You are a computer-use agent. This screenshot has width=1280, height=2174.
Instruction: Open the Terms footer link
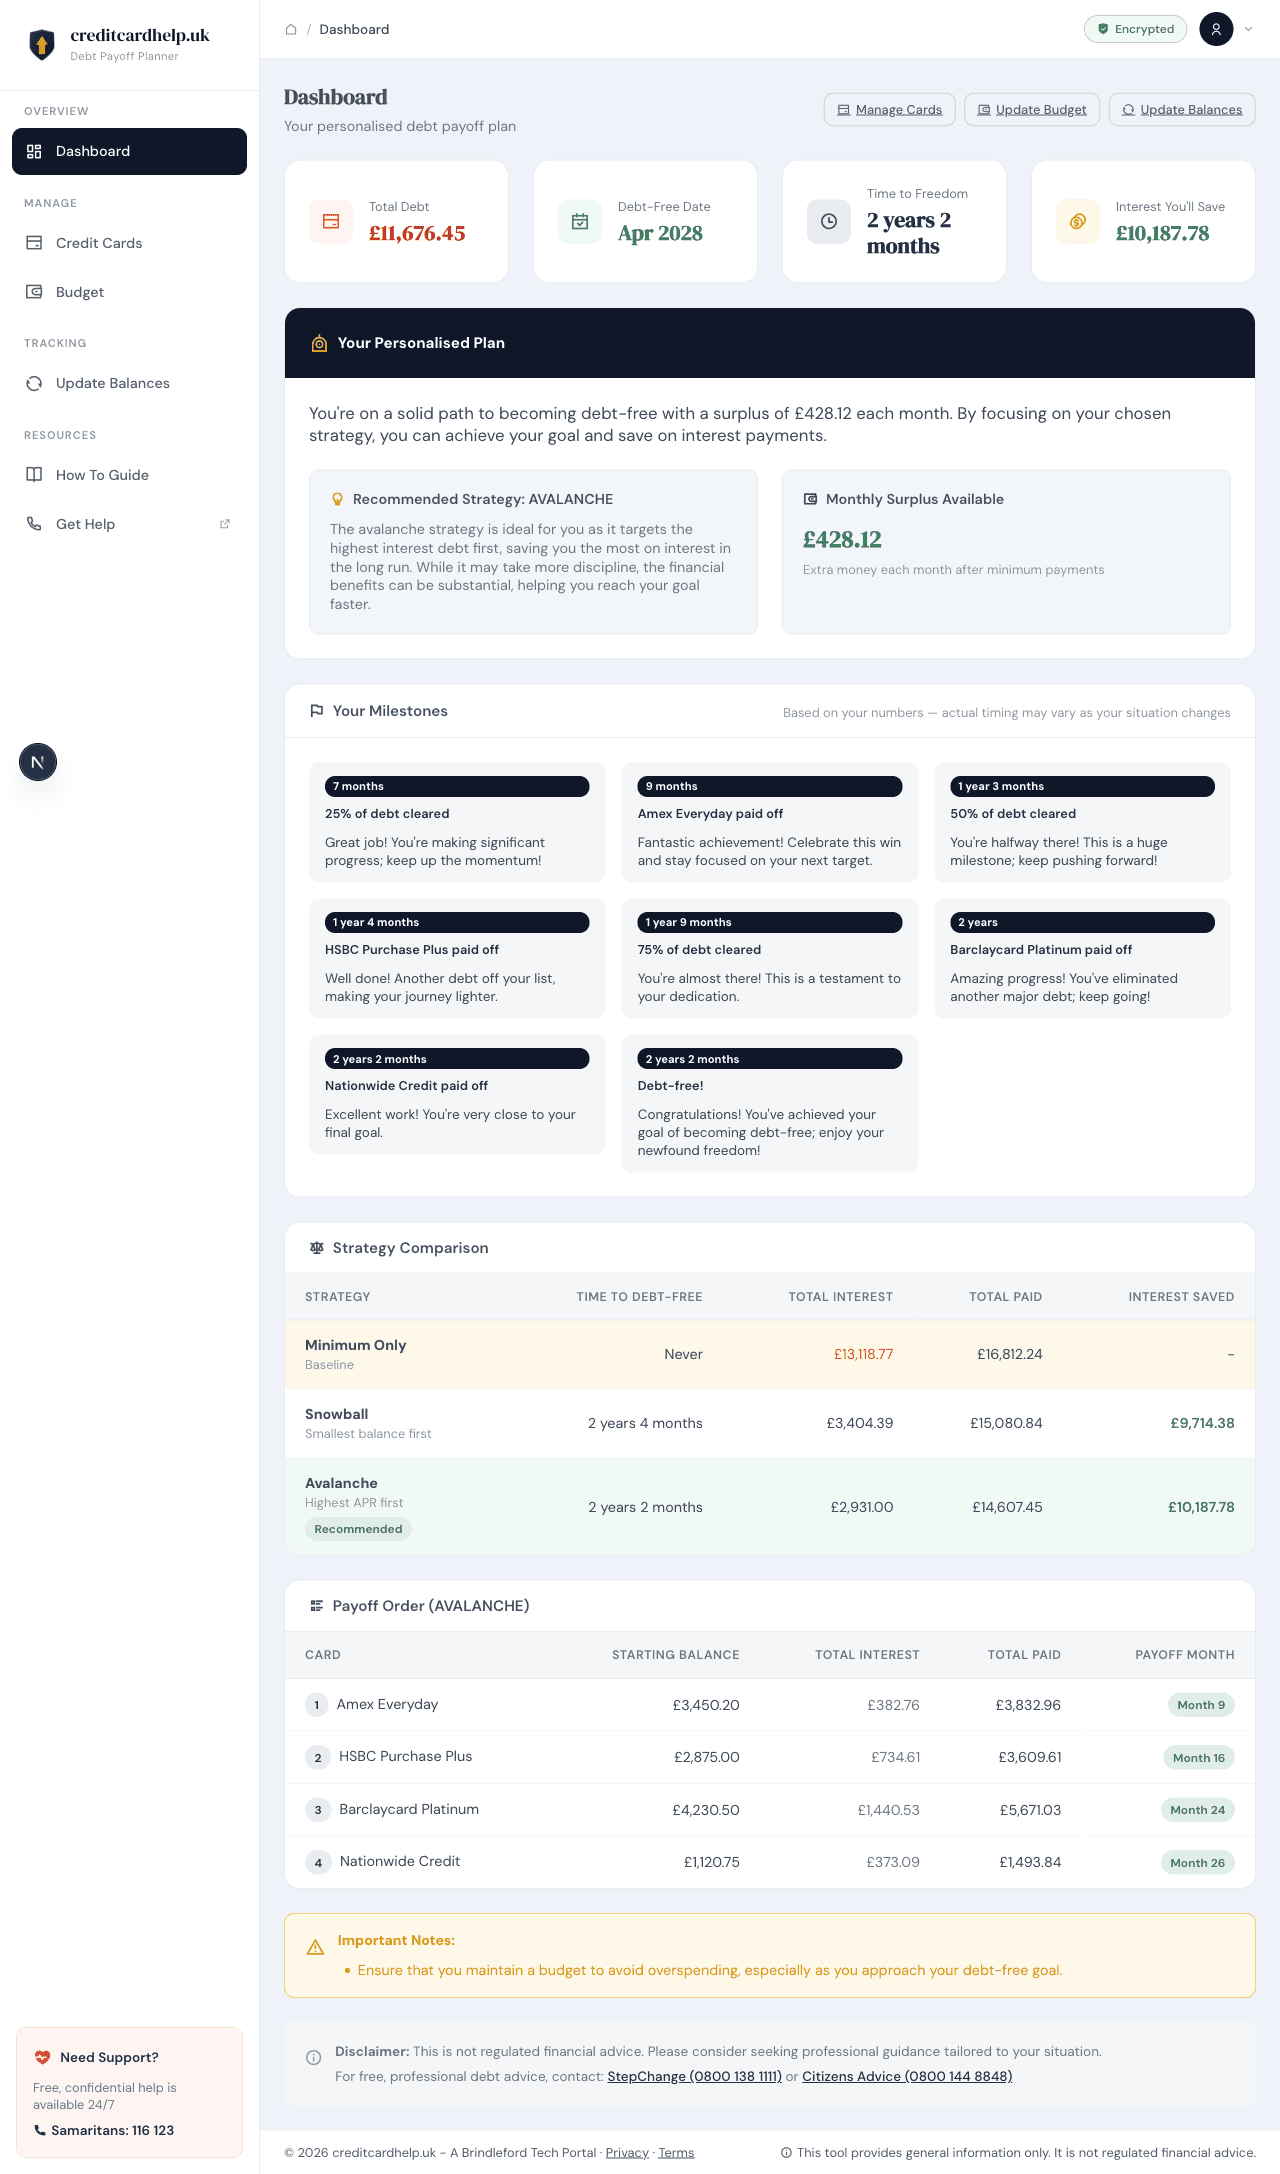676,2153
